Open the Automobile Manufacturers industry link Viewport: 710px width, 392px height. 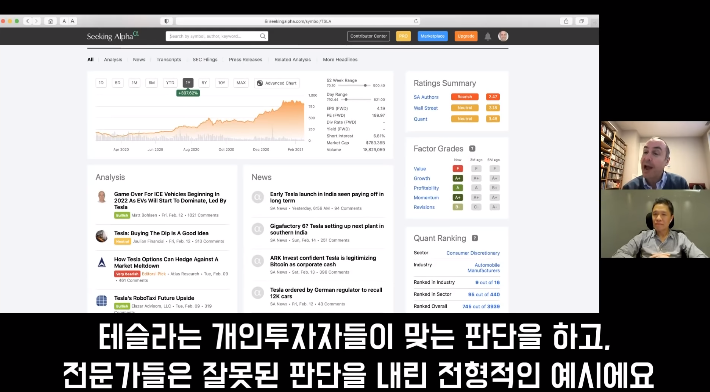(484, 268)
